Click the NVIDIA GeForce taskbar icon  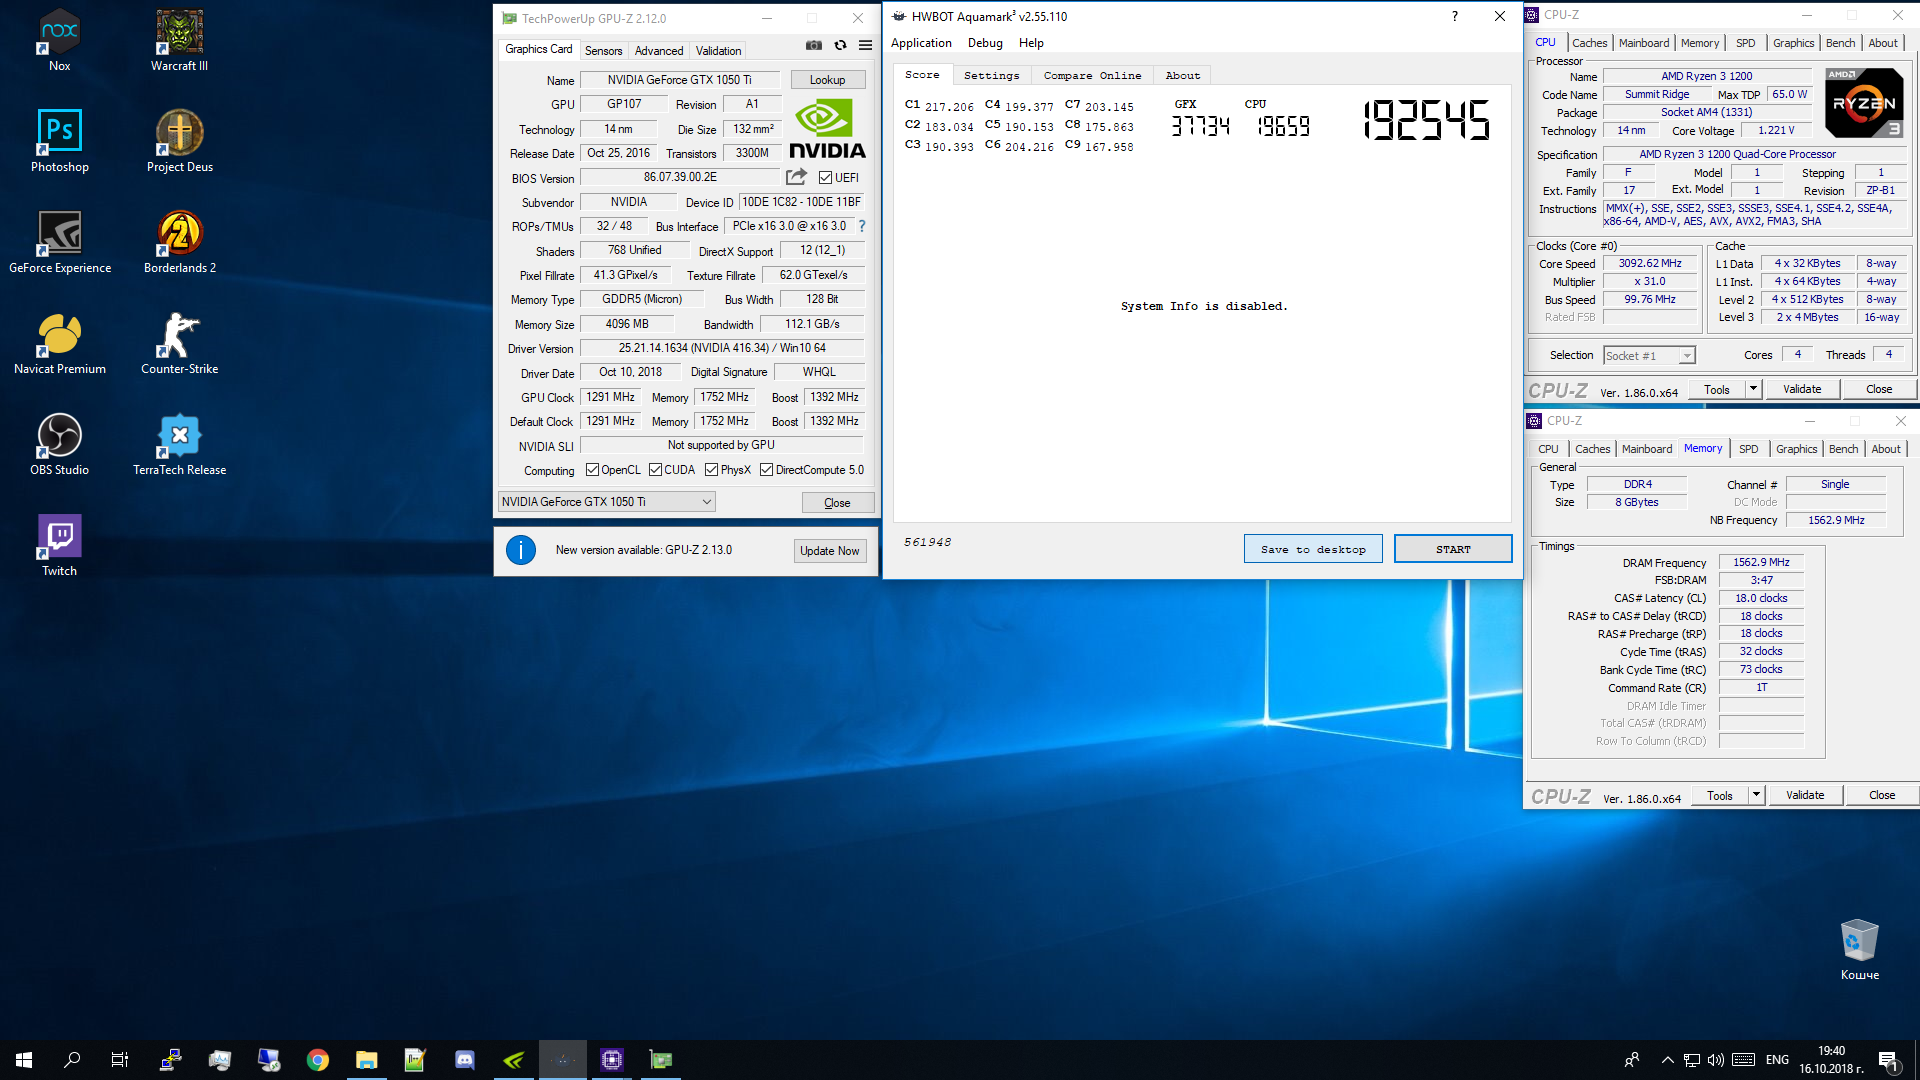tap(514, 1060)
